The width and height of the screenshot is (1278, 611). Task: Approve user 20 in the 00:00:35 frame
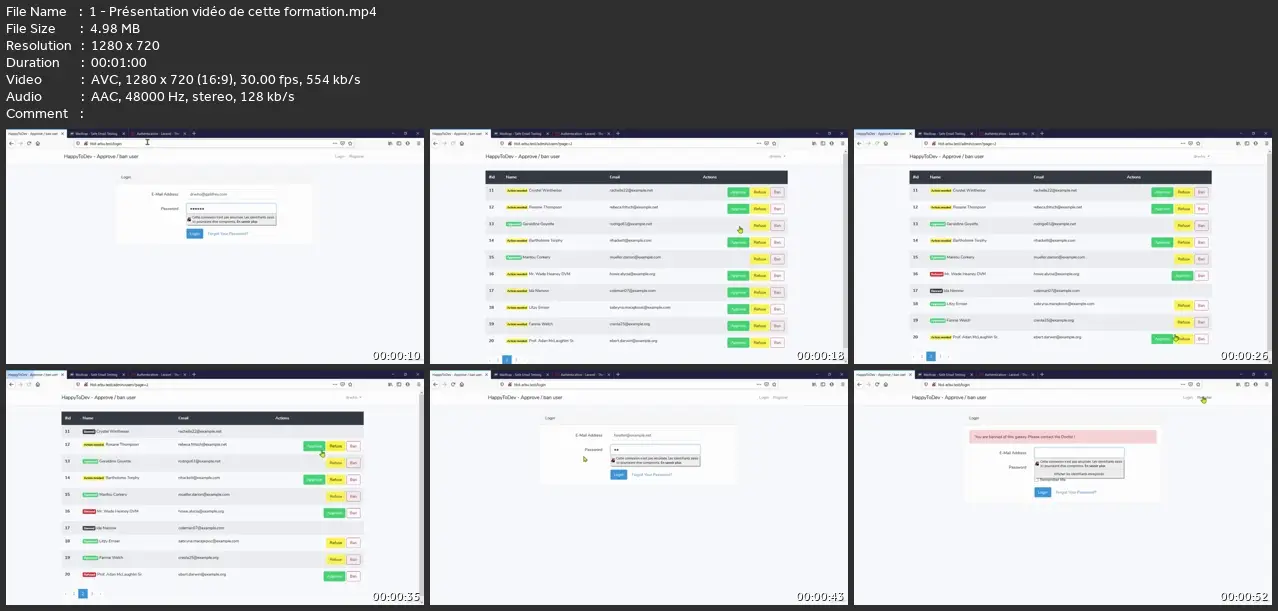point(334,576)
